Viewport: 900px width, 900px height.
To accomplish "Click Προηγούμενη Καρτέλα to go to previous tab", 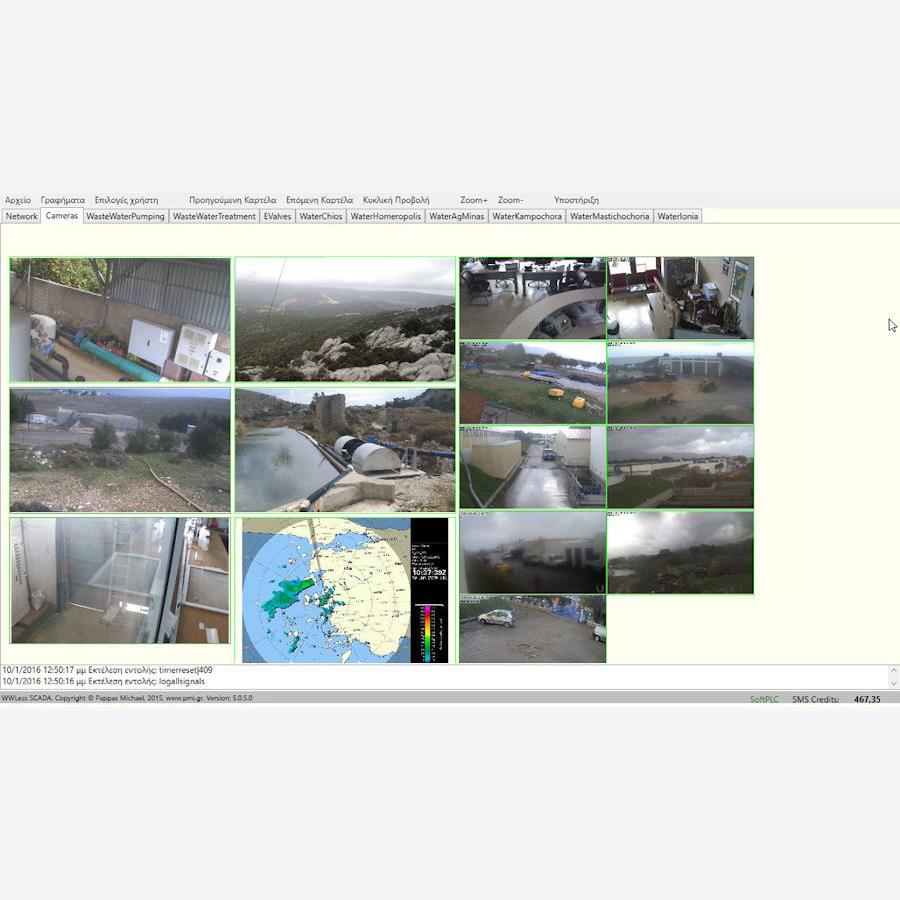I will 232,200.
